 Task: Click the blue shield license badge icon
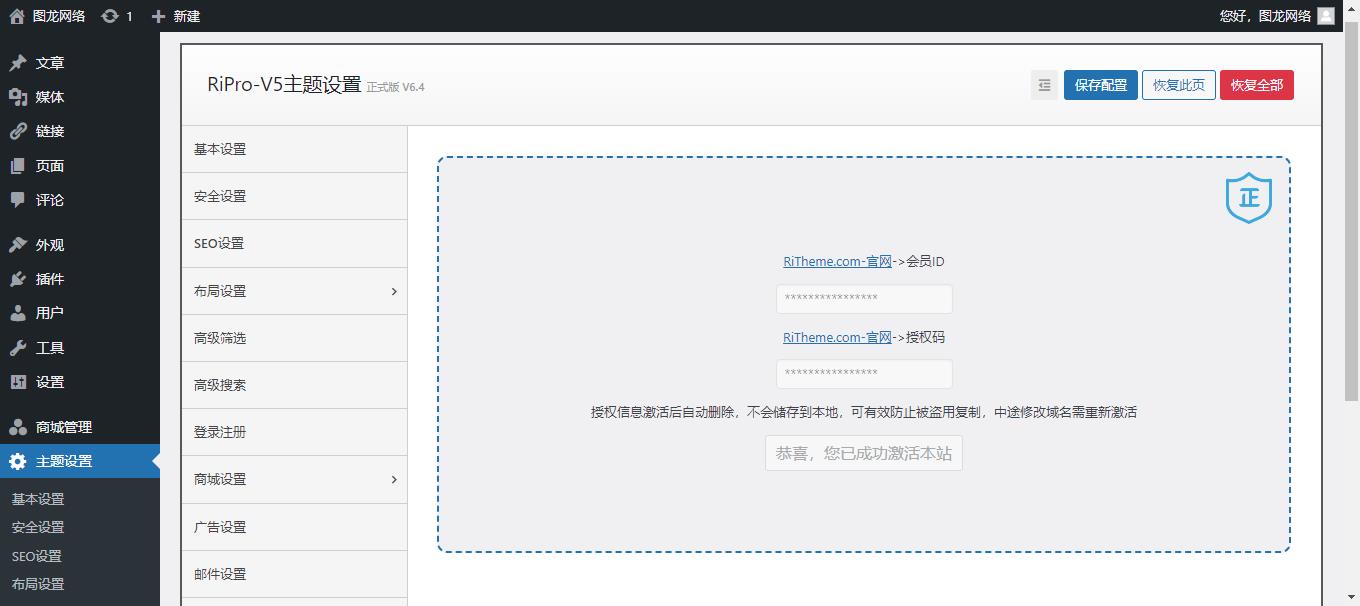tap(1248, 199)
